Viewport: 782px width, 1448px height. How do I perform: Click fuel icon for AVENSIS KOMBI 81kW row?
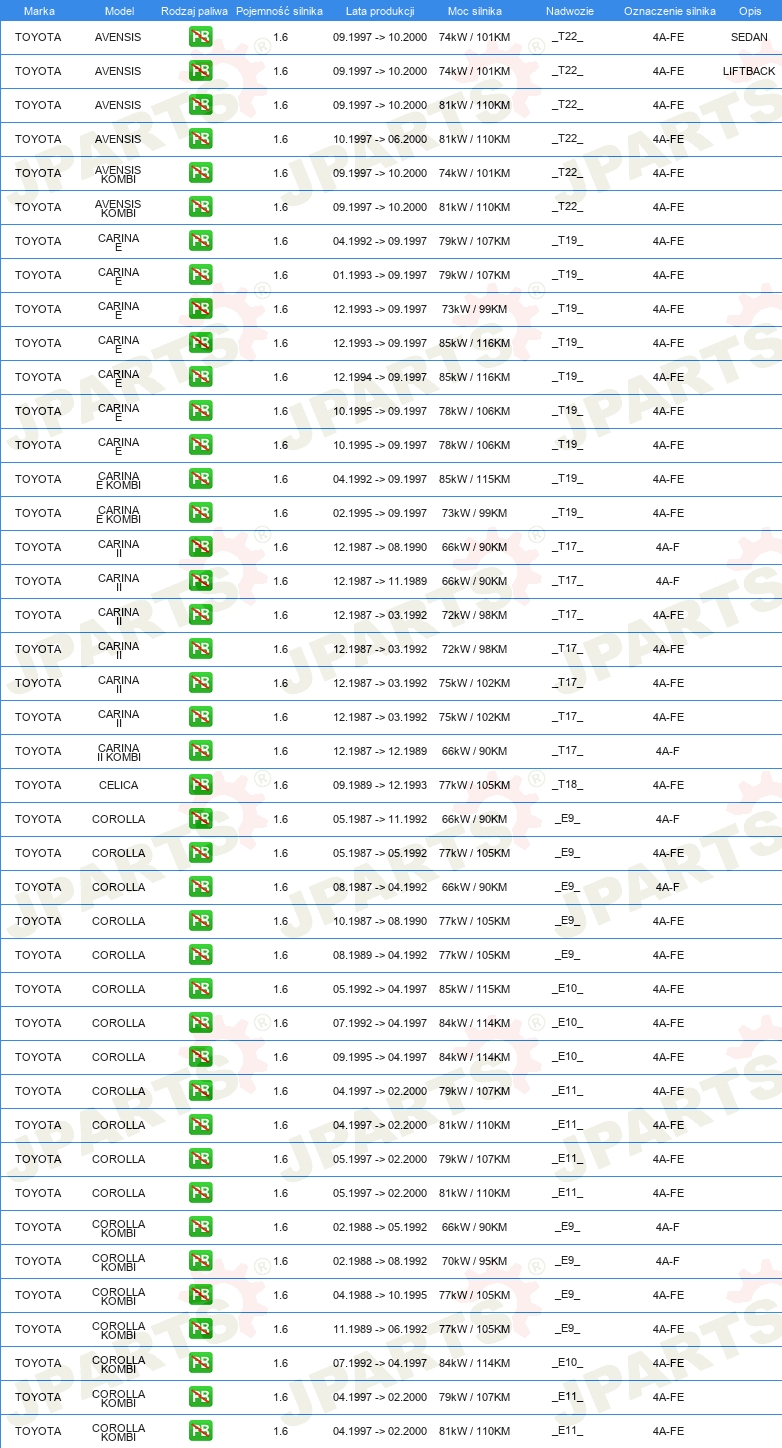tap(200, 207)
